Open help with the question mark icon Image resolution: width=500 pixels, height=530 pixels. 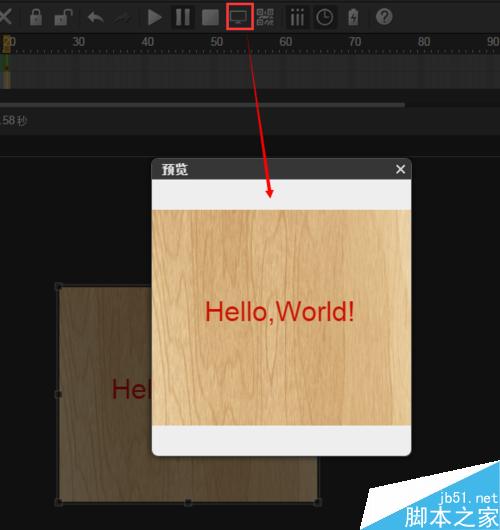coord(384,17)
